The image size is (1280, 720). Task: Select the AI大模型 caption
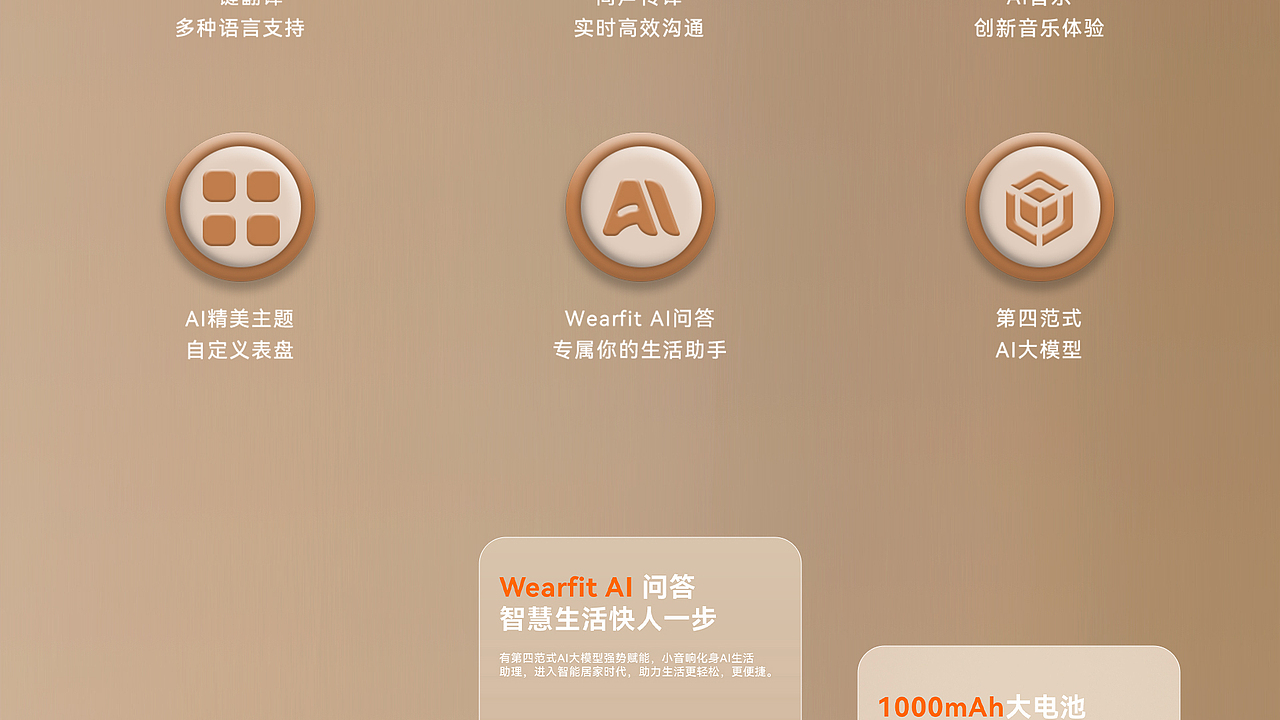pyautogui.click(x=1039, y=350)
